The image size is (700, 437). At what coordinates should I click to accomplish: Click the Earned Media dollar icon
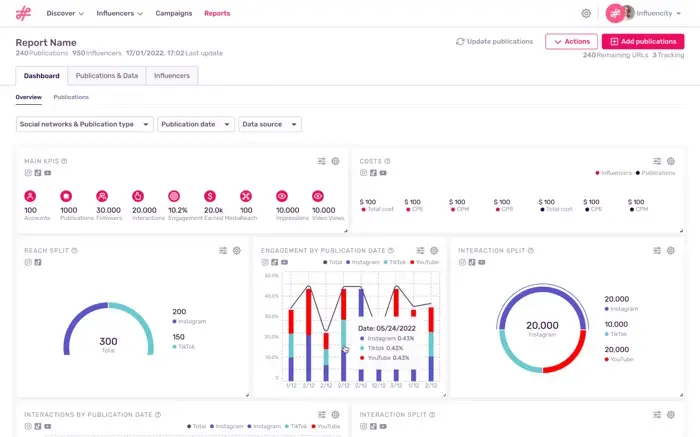tap(210, 196)
